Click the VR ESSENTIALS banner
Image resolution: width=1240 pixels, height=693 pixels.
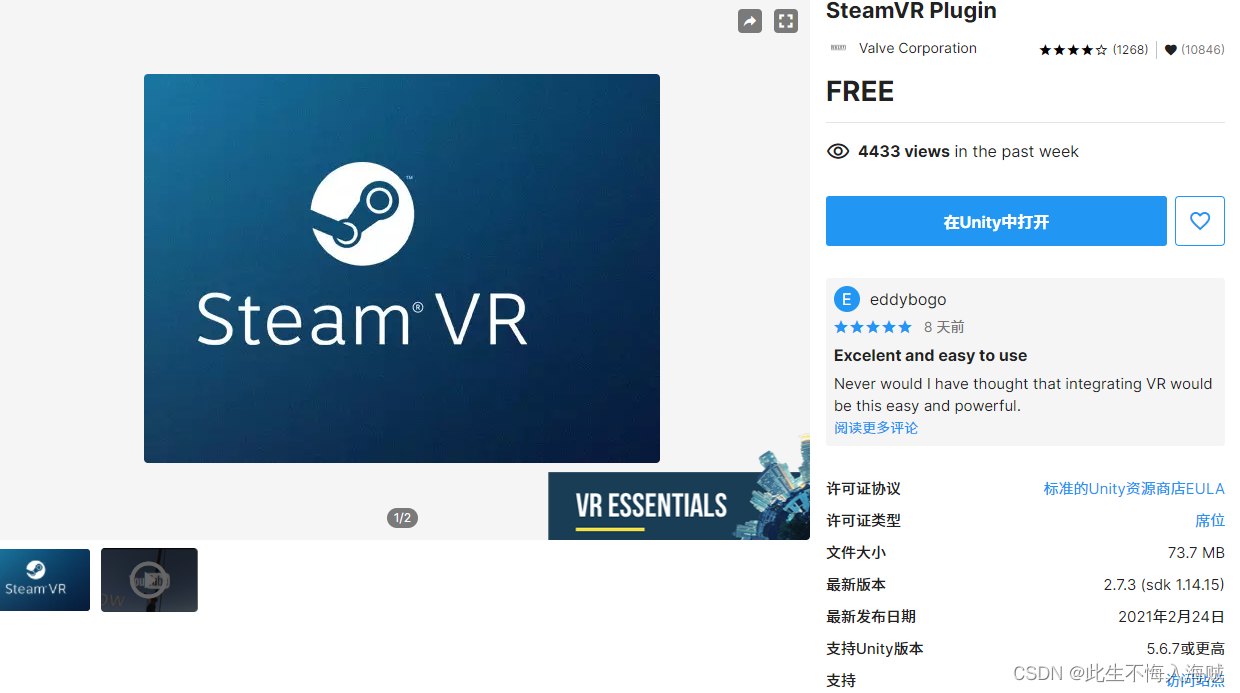tap(679, 506)
